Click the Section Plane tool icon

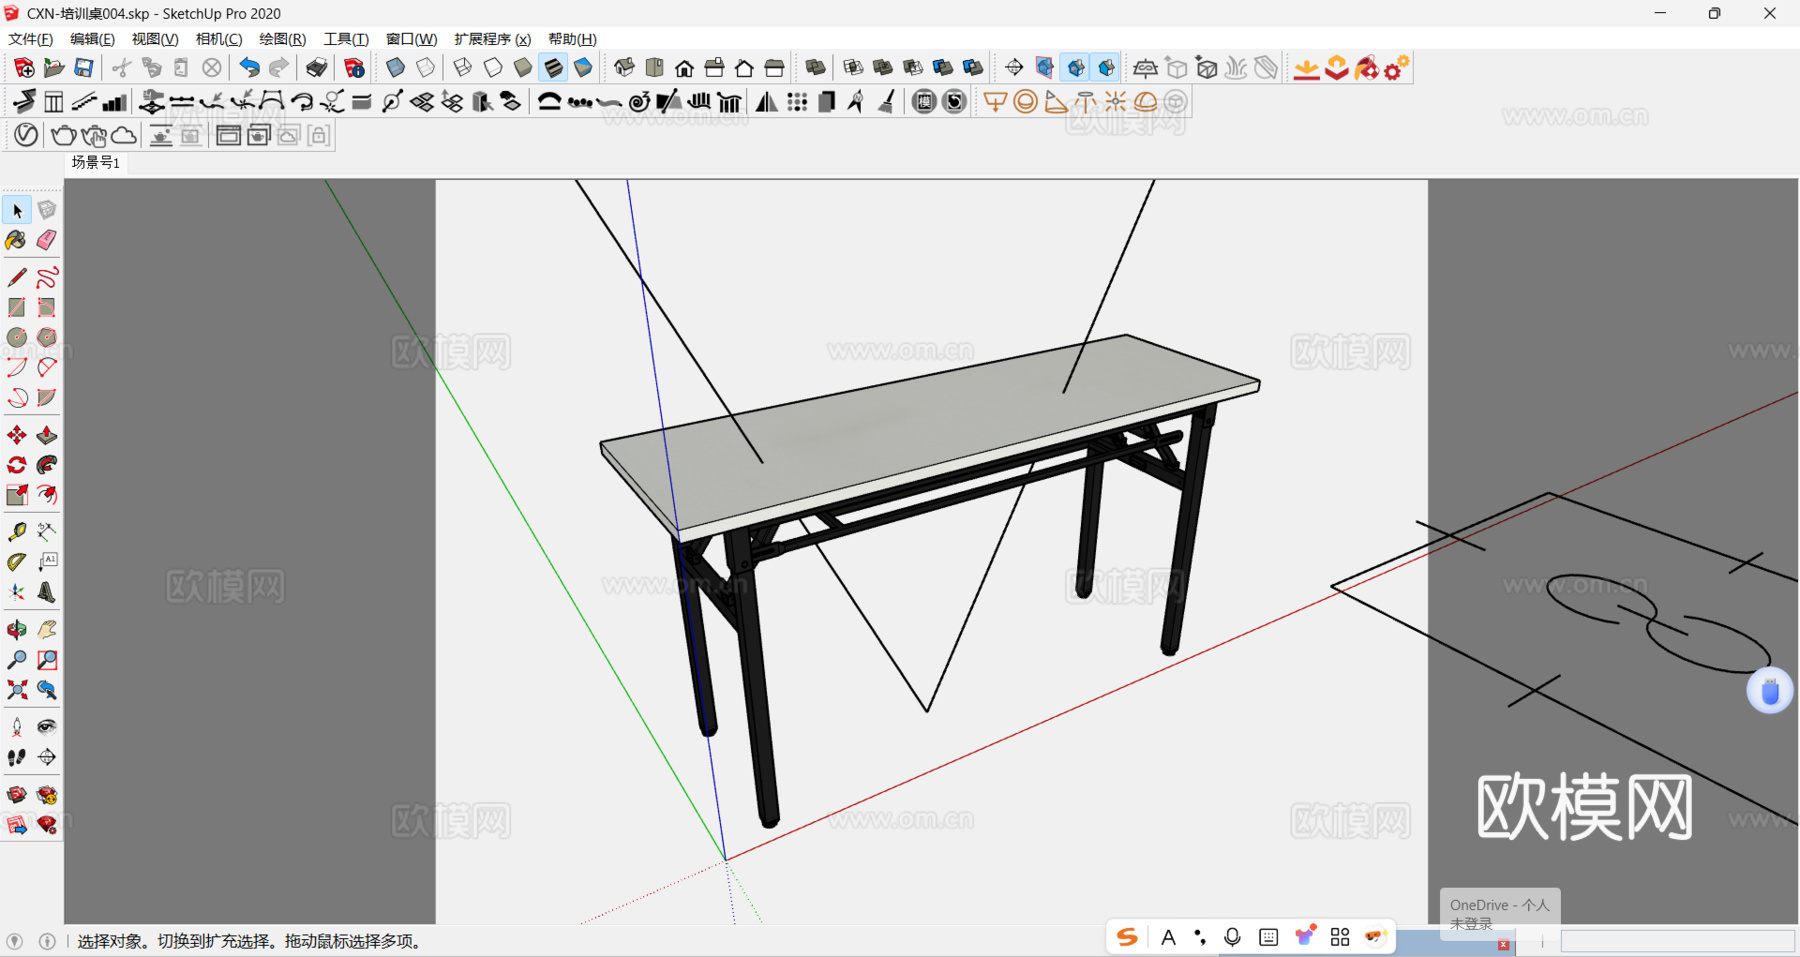[x=1014, y=68]
